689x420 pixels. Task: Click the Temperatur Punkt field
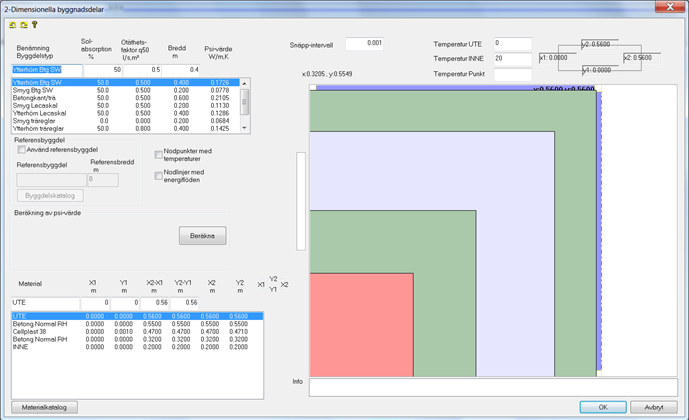point(513,74)
